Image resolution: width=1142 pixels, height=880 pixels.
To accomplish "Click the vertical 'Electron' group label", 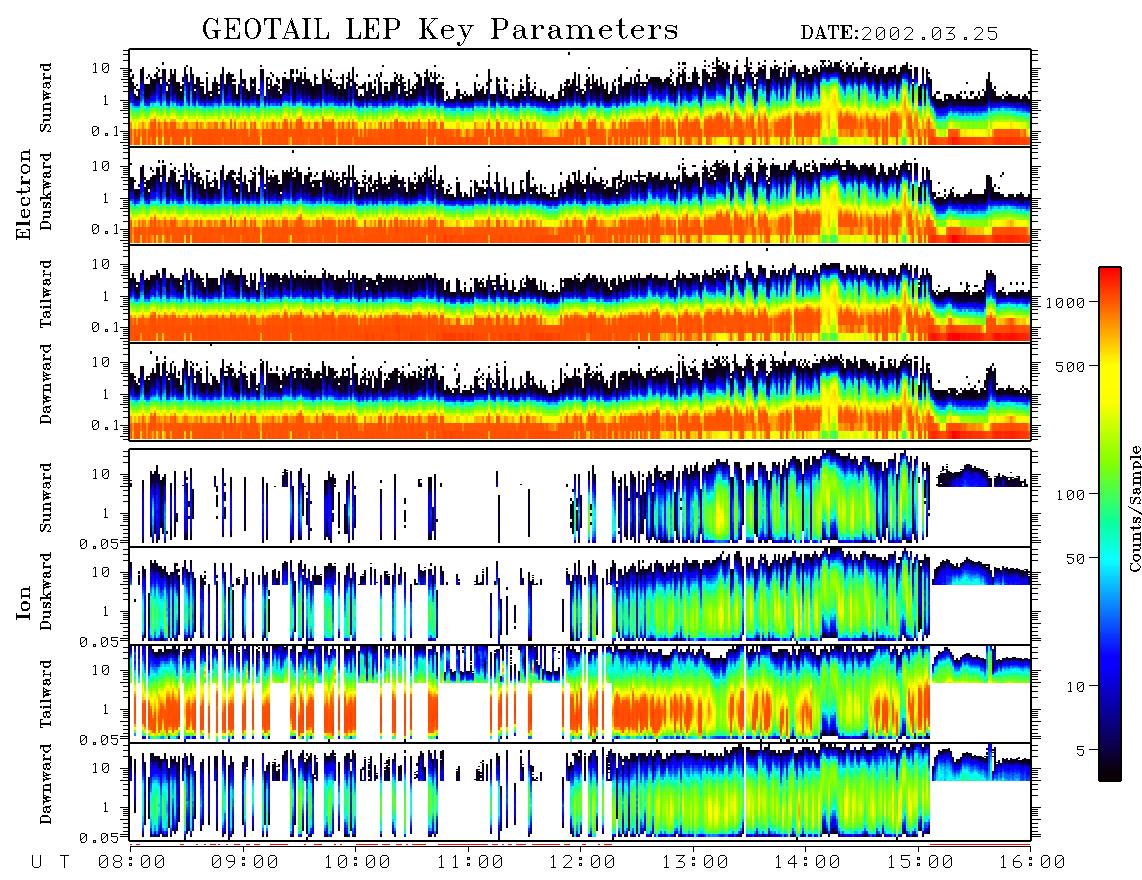I will (x=23, y=195).
